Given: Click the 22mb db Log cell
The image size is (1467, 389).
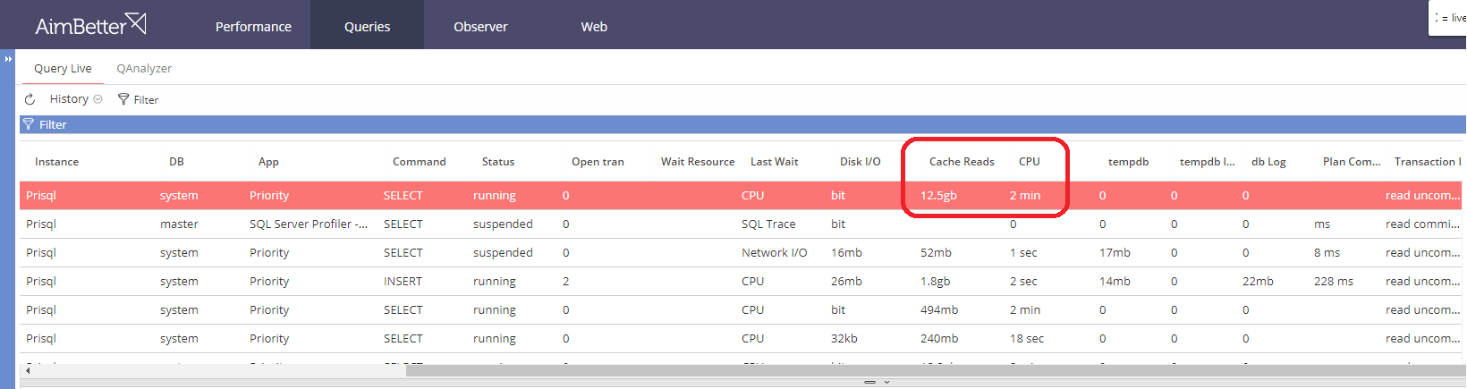Looking at the screenshot, I should click(1257, 281).
